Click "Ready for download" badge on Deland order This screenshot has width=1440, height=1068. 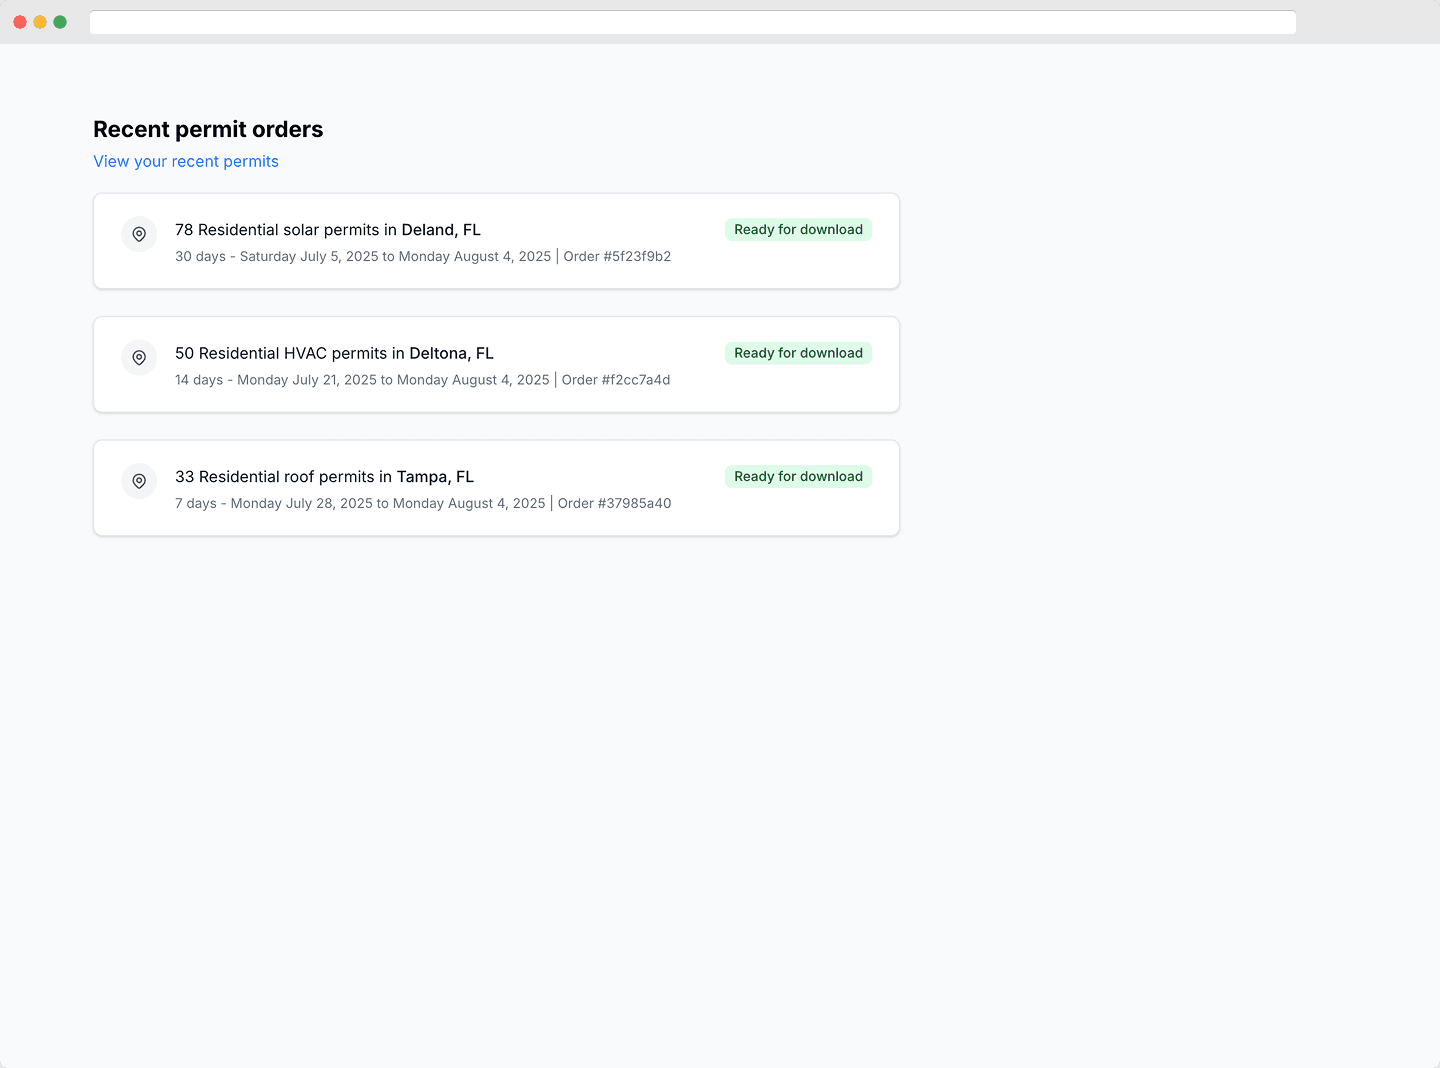click(x=798, y=230)
